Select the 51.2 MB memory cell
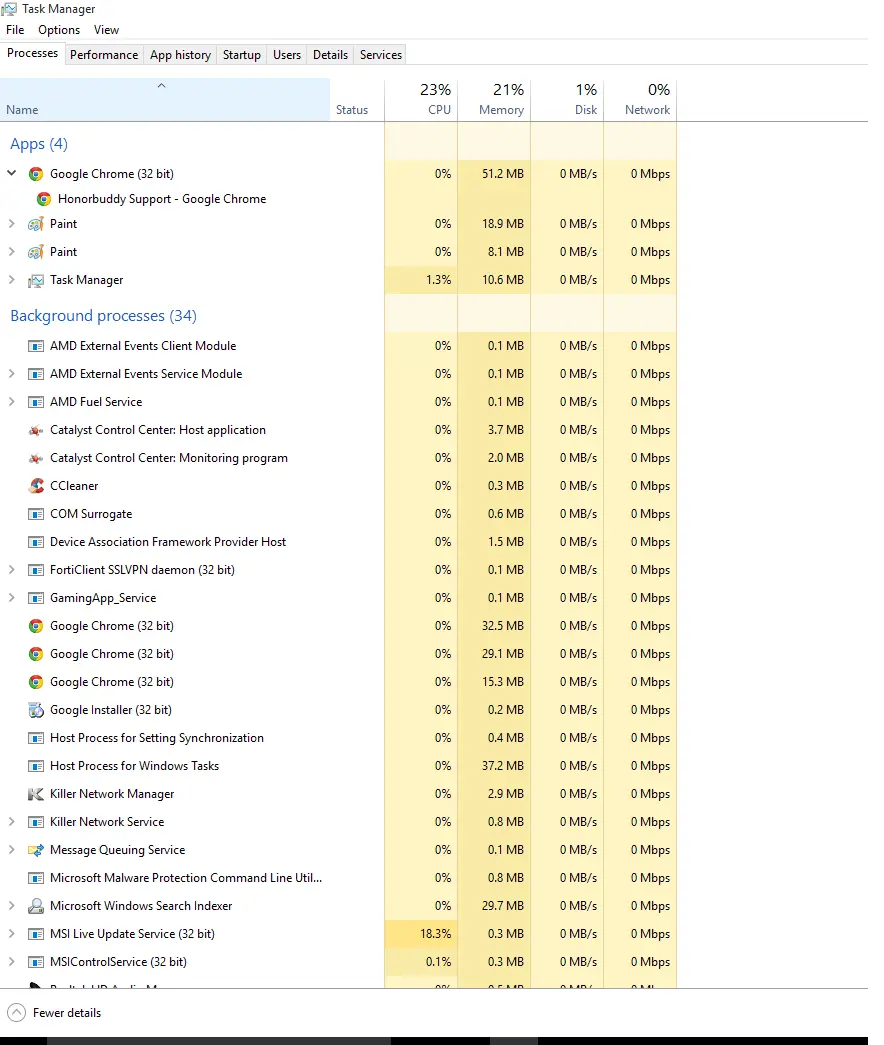The height and width of the screenshot is (1045, 884). pyautogui.click(x=494, y=174)
